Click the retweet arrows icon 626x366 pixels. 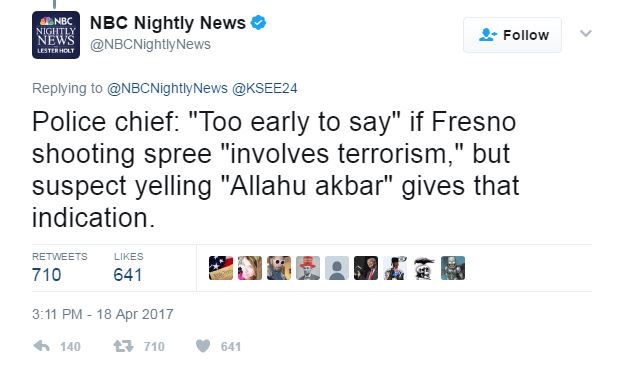click(x=123, y=346)
